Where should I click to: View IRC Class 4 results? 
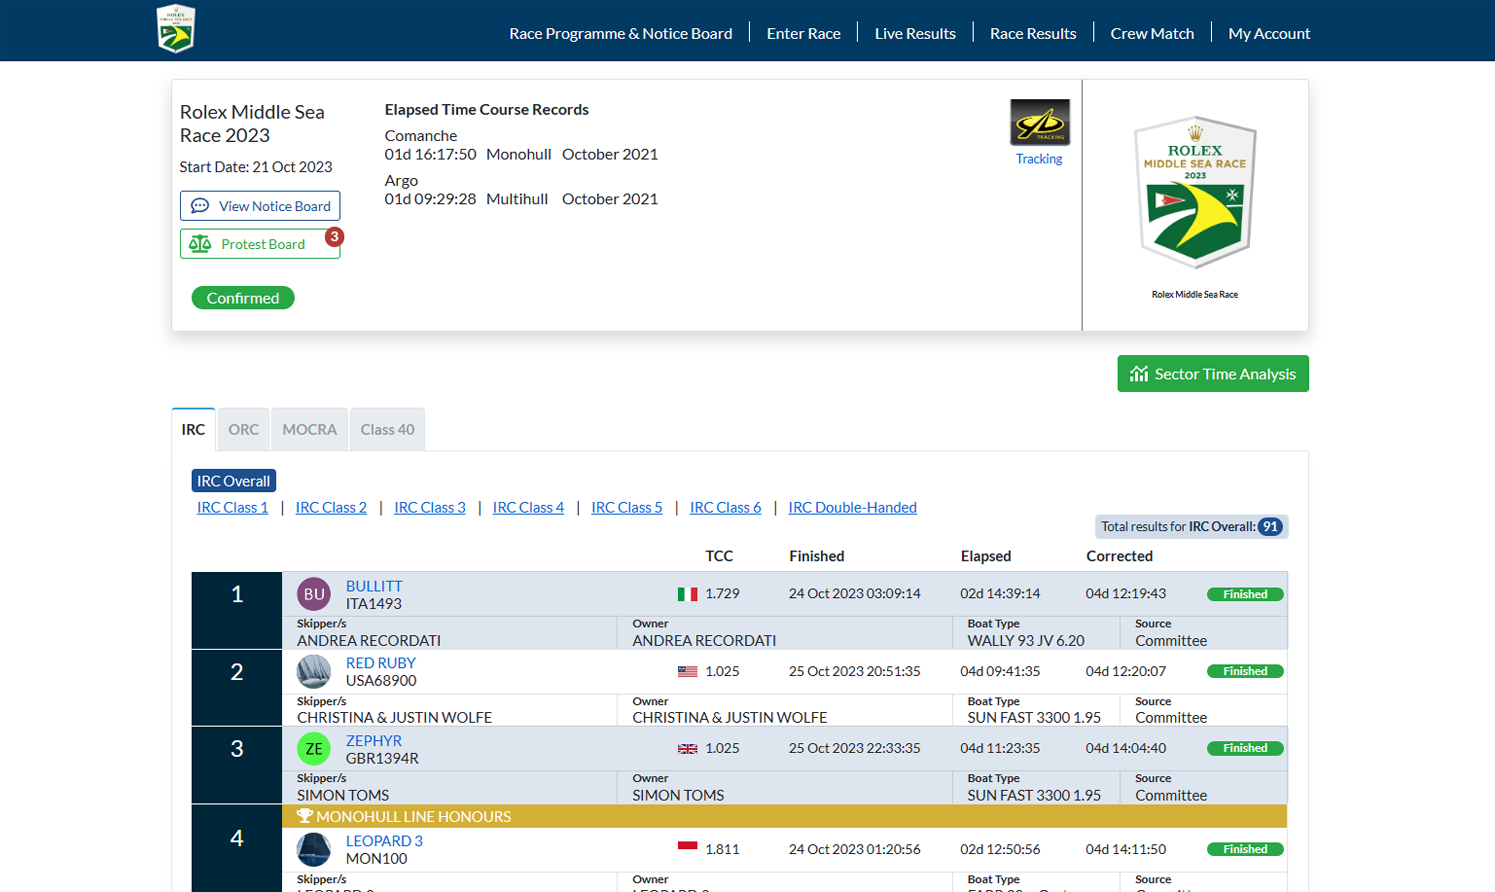coord(528,507)
